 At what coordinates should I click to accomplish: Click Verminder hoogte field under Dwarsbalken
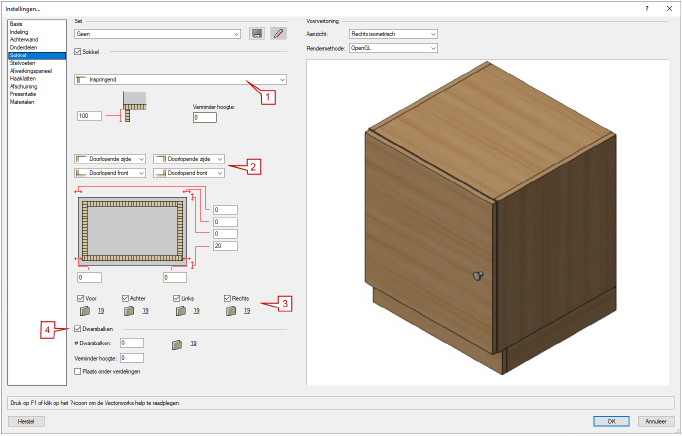coord(132,358)
